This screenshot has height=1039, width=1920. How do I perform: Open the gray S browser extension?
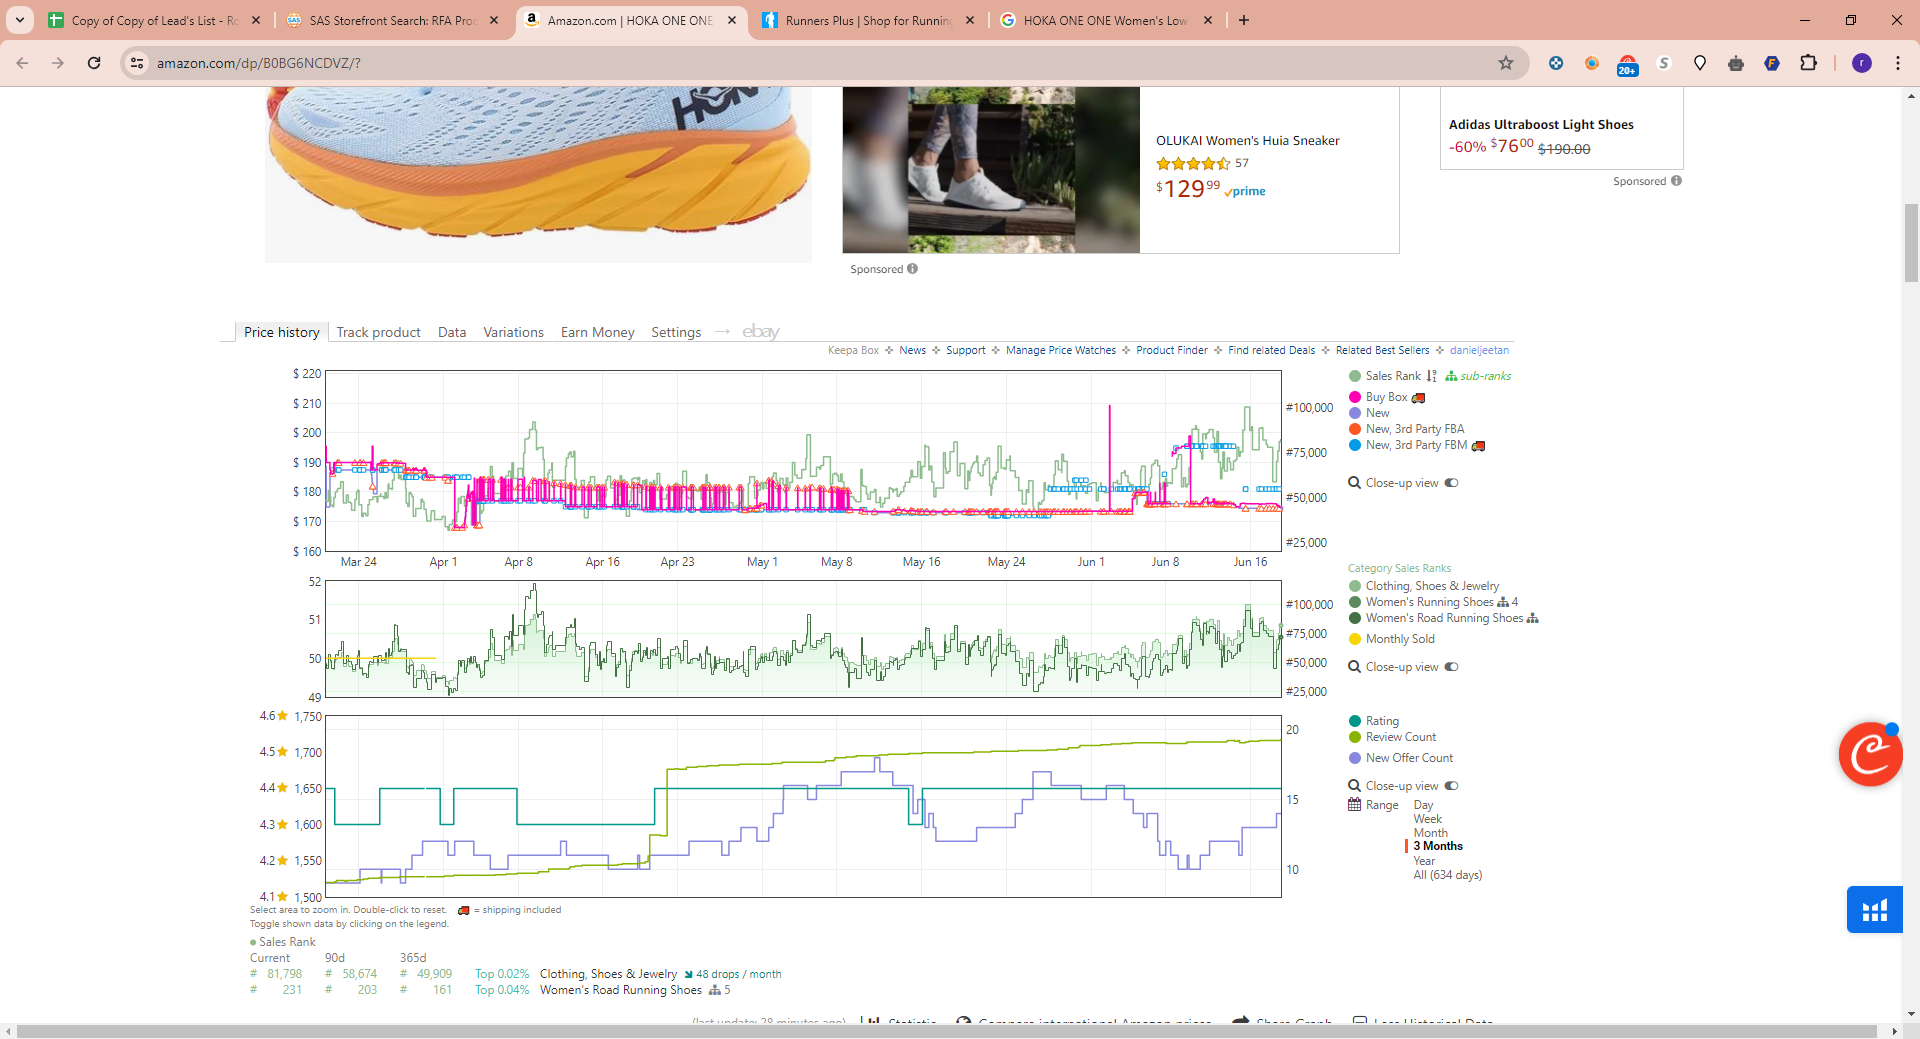1664,63
